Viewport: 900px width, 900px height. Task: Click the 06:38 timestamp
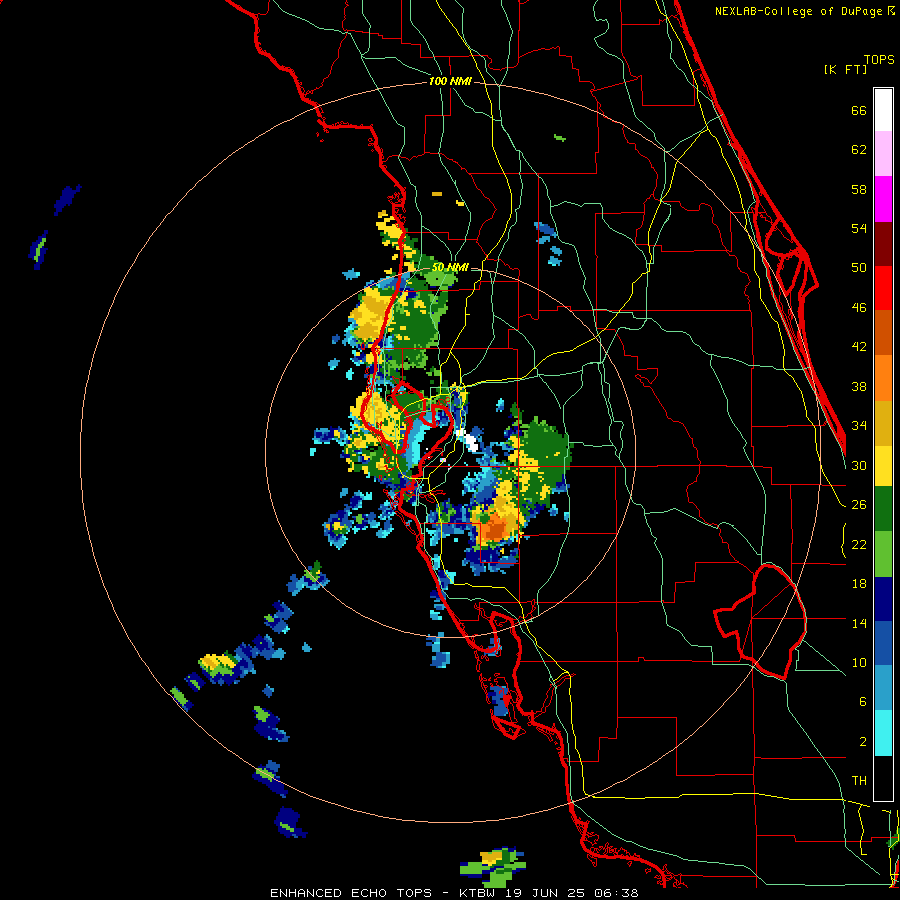click(617, 893)
